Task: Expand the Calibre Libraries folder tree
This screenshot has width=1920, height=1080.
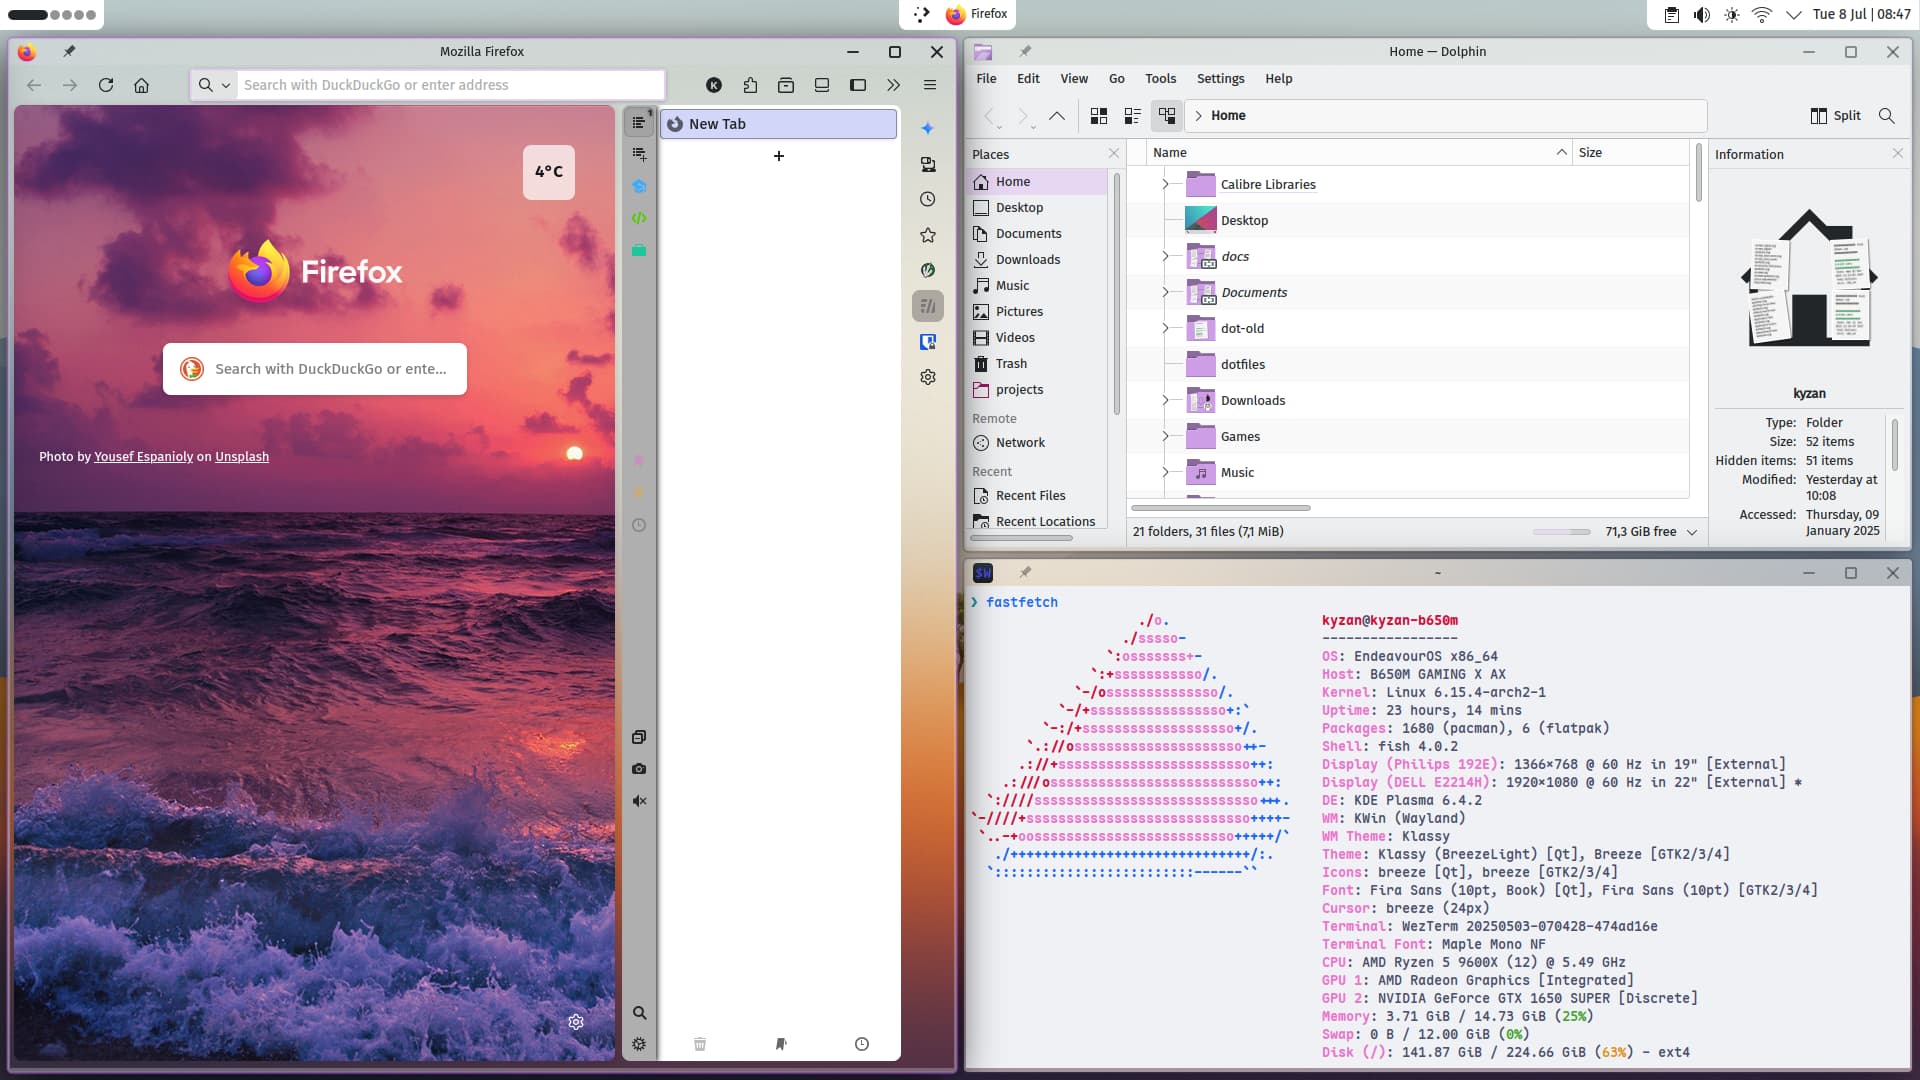Action: click(x=1165, y=184)
